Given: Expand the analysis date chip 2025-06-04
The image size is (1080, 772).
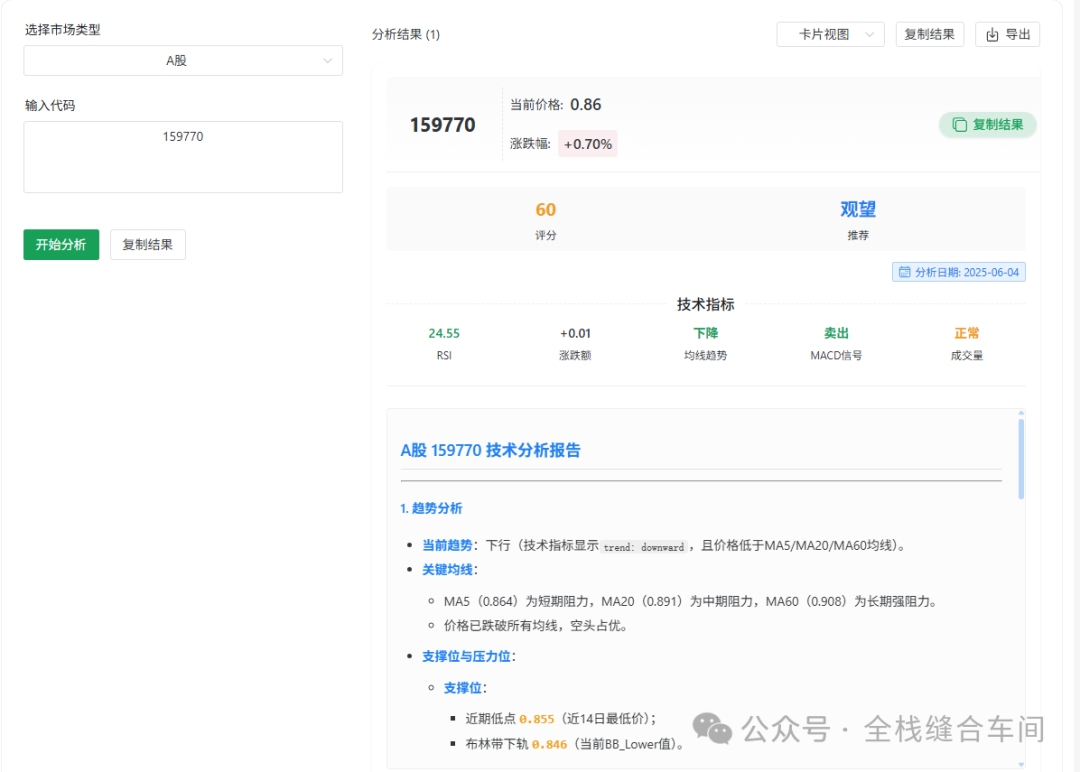Looking at the screenshot, I should pyautogui.click(x=958, y=271).
